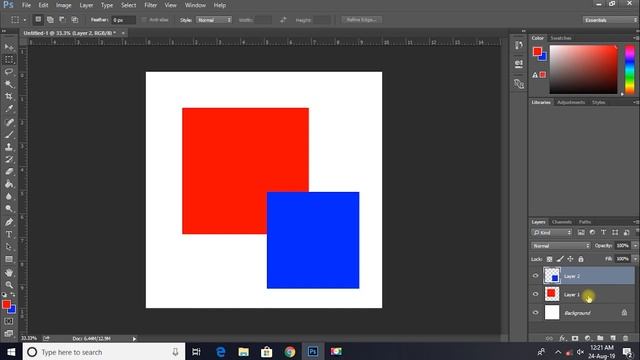Image resolution: width=640 pixels, height=360 pixels.
Task: Add layer mask icon in Layers panel
Action: 575,338
